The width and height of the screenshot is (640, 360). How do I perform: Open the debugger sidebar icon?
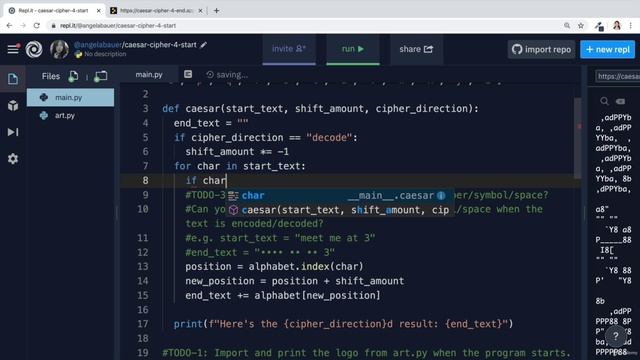click(x=13, y=132)
